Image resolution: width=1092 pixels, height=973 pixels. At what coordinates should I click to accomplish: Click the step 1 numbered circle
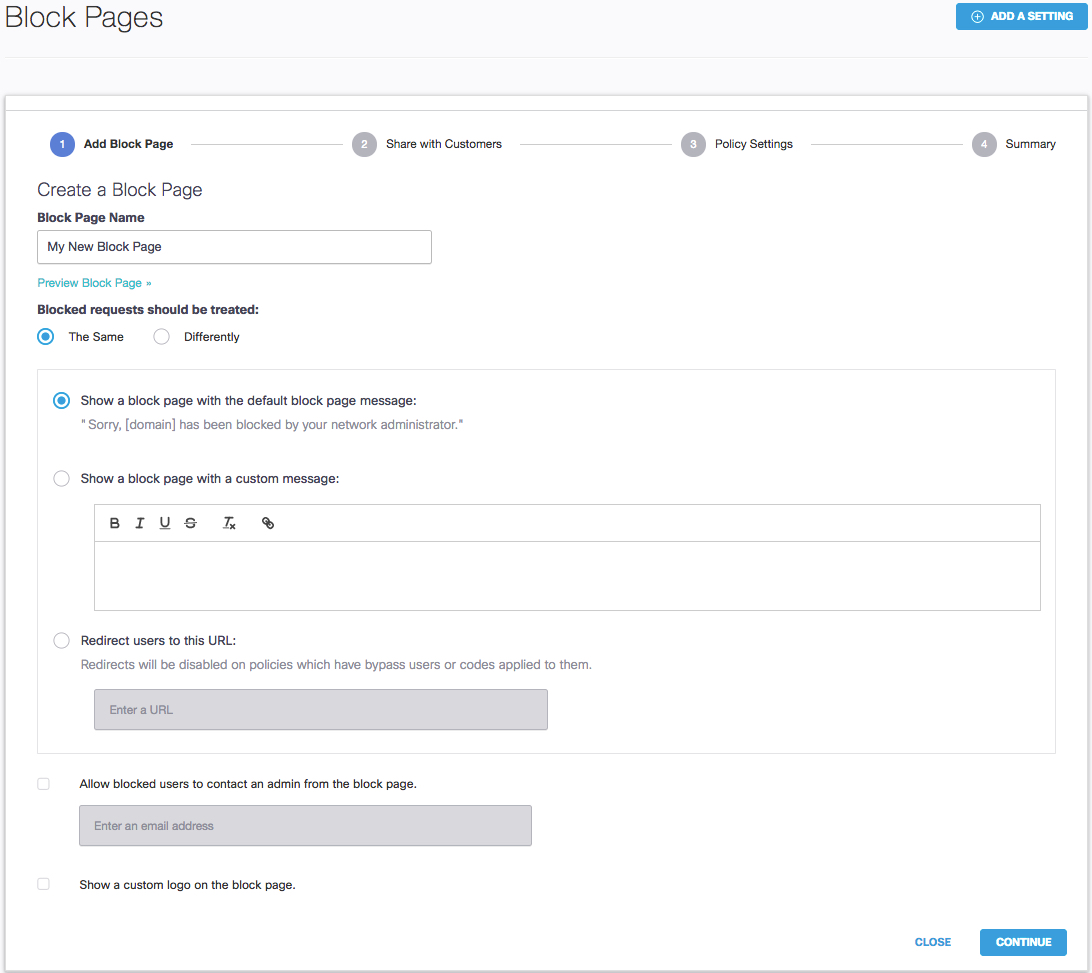(61, 144)
